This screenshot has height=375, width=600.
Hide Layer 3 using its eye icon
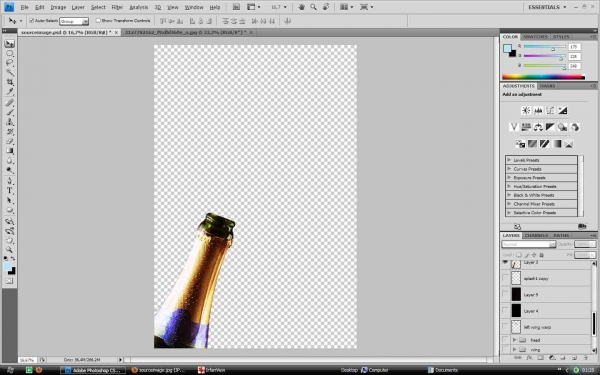[x=505, y=263]
